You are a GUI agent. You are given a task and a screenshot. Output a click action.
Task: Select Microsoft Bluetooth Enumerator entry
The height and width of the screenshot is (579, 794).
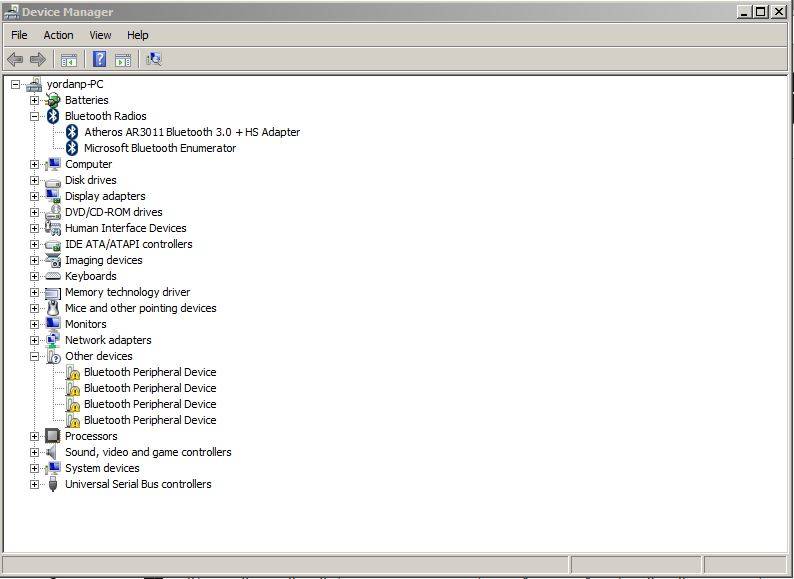pos(160,148)
